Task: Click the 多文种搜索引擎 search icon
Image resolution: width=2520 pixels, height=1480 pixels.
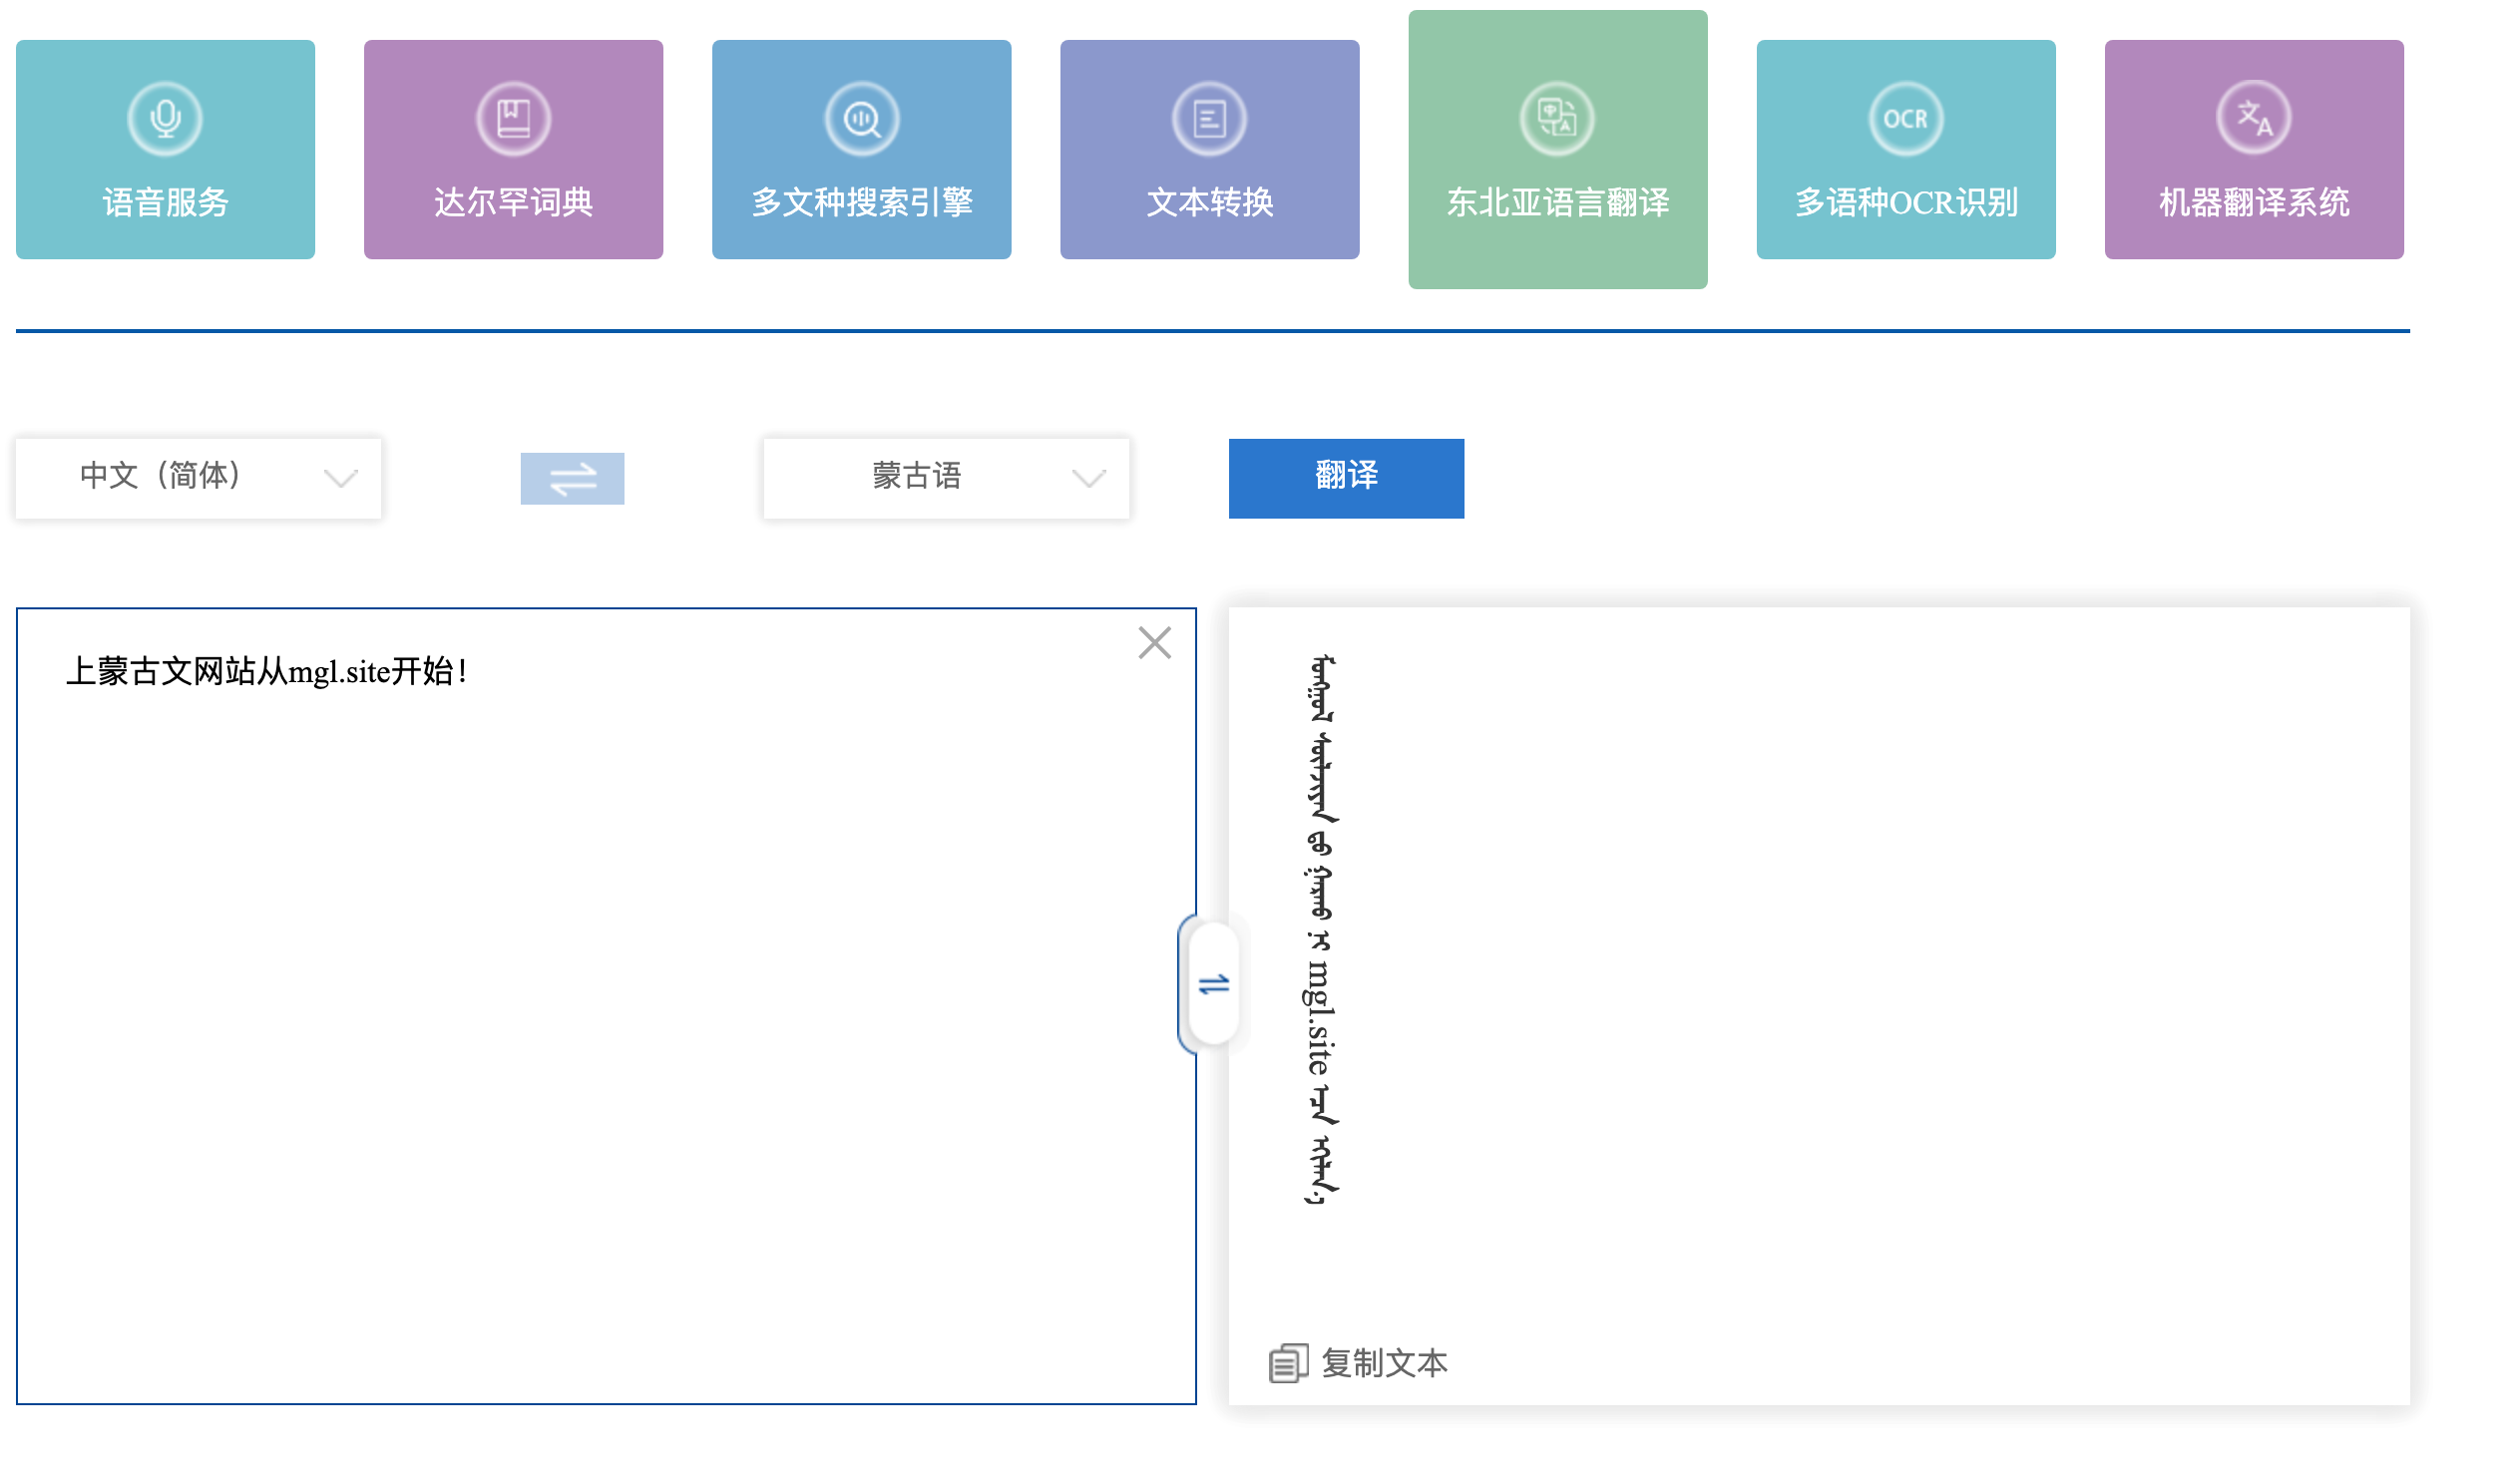Action: [861, 119]
